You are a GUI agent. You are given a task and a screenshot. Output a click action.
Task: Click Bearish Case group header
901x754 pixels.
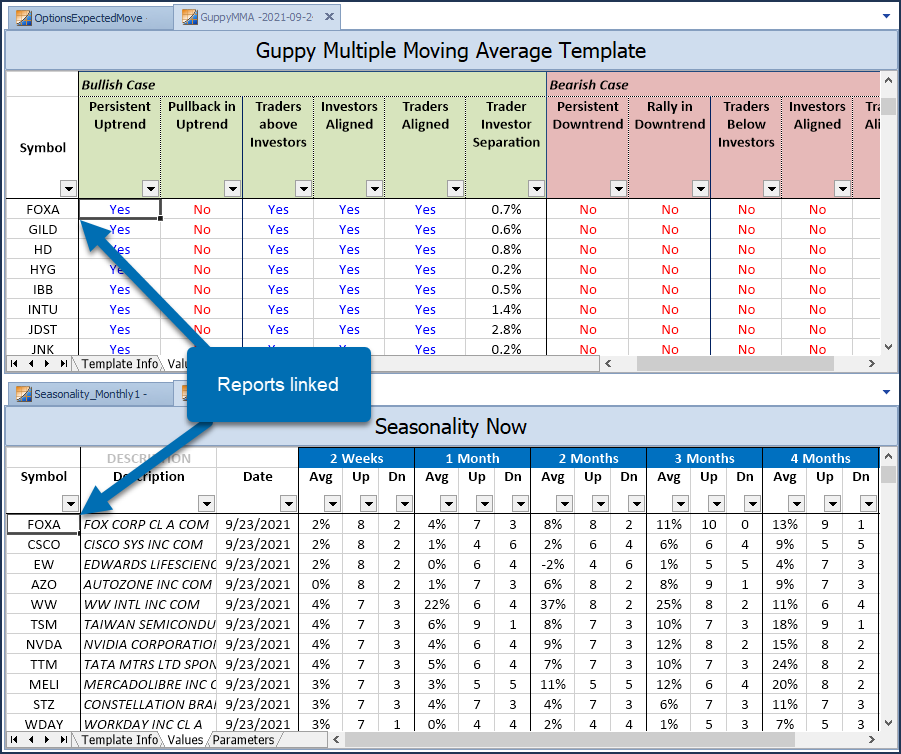(x=713, y=84)
